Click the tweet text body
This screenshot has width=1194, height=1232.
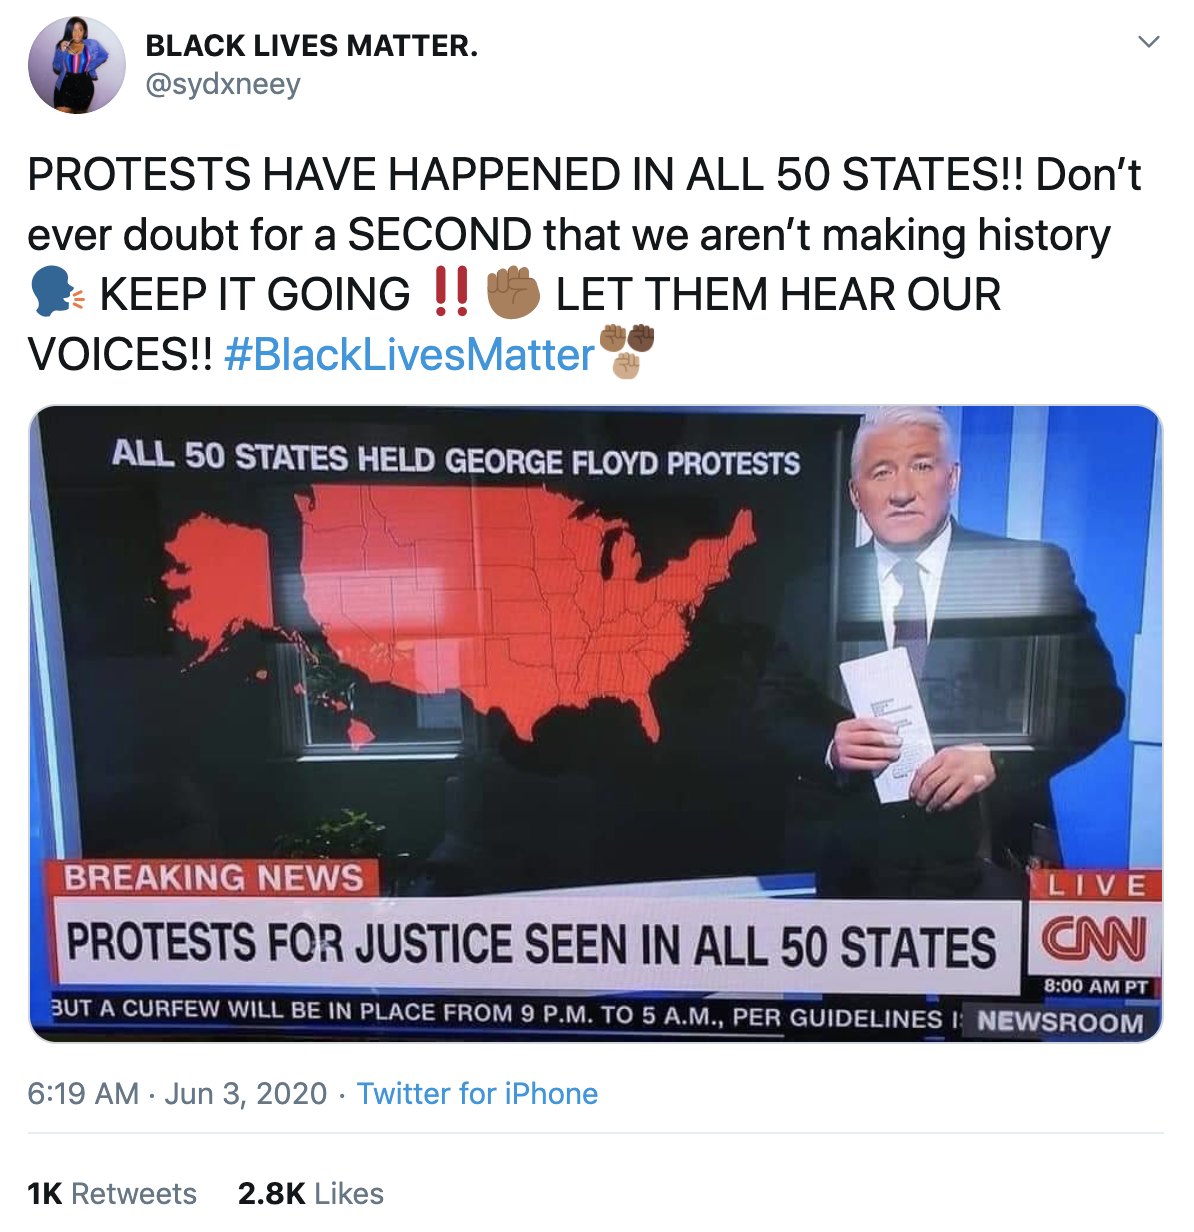tap(585, 264)
